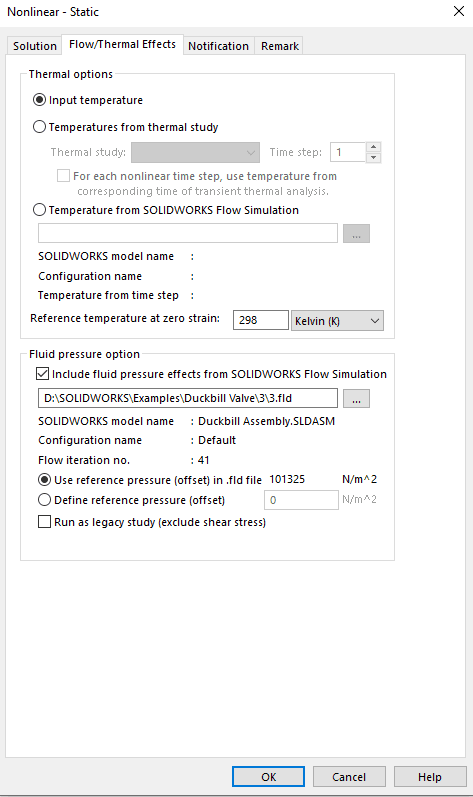The height and width of the screenshot is (797, 473).
Task: Click the Duckbill Assembly.SLDASM model name
Action: [266, 421]
